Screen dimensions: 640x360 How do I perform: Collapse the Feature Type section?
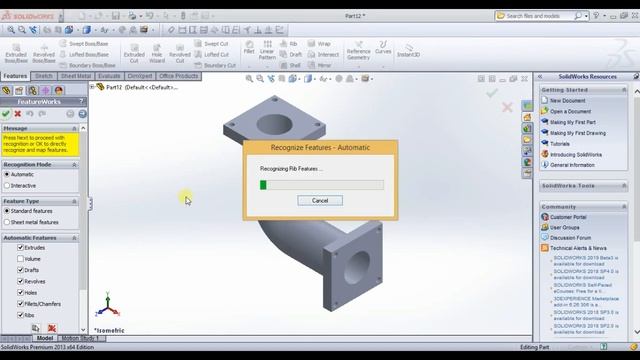click(74, 201)
